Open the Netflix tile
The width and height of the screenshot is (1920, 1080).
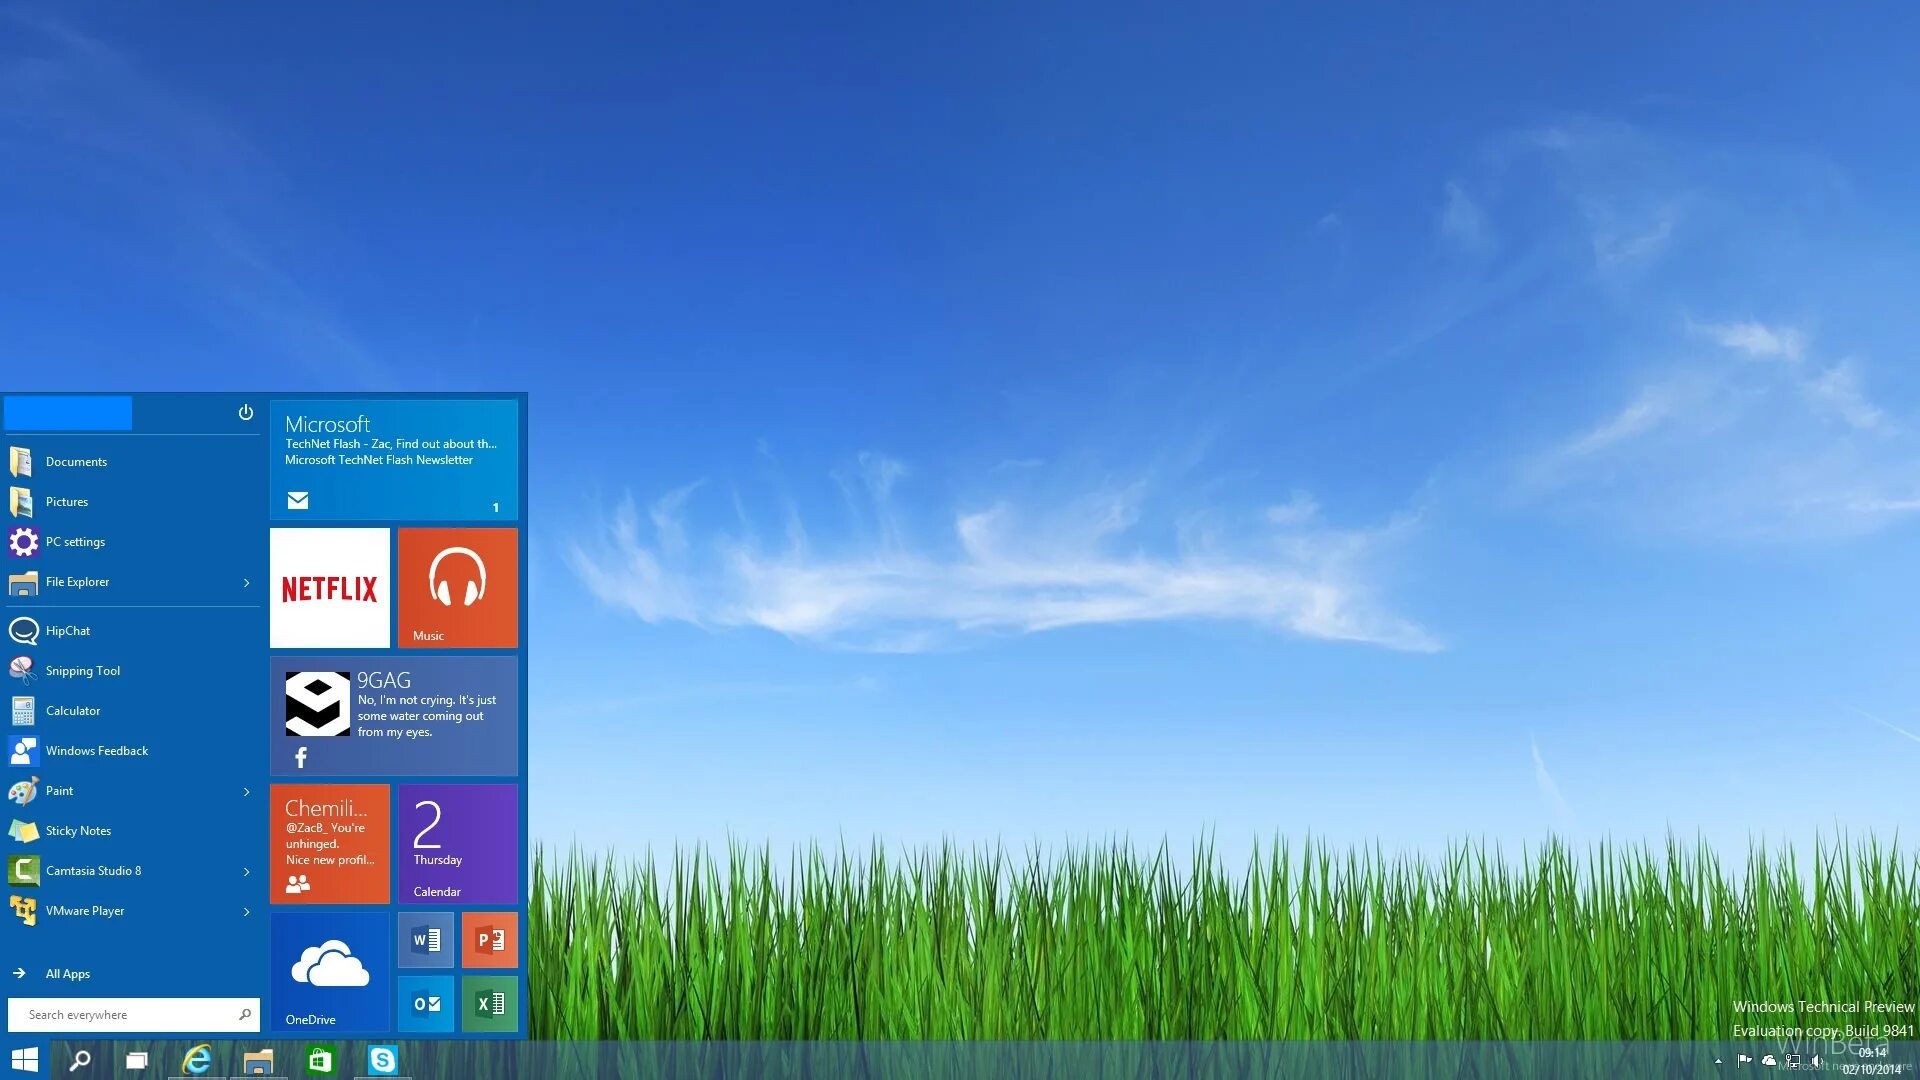pyautogui.click(x=329, y=588)
